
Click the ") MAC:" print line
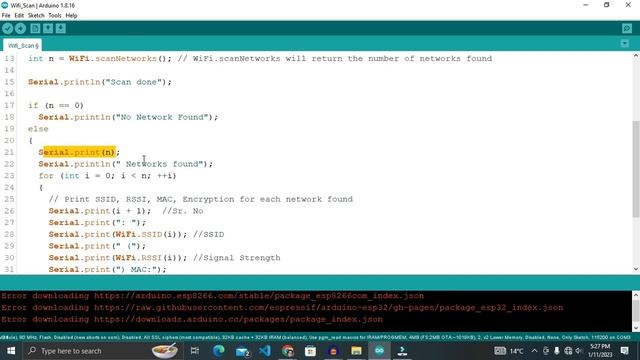tap(108, 269)
